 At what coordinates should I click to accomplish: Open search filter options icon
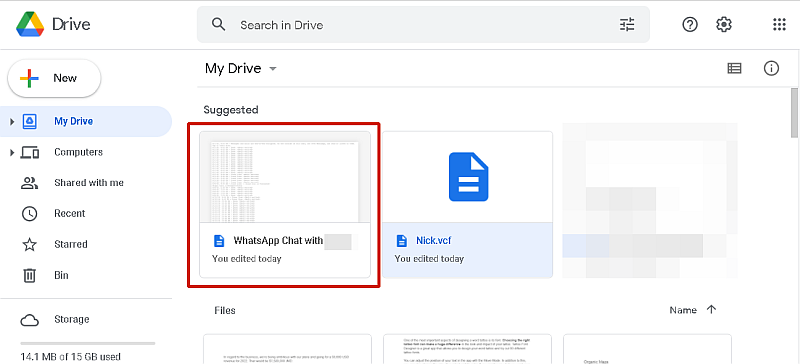(627, 25)
